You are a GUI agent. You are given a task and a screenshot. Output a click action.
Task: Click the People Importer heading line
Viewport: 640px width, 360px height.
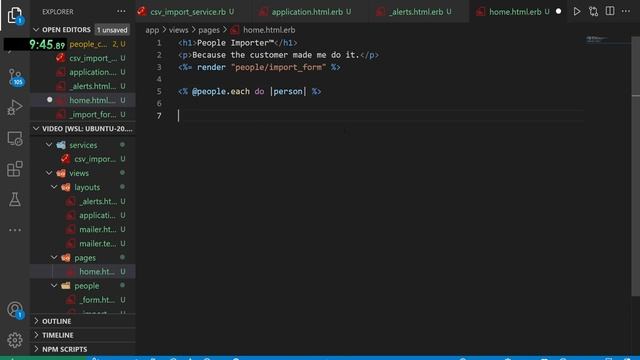238,43
